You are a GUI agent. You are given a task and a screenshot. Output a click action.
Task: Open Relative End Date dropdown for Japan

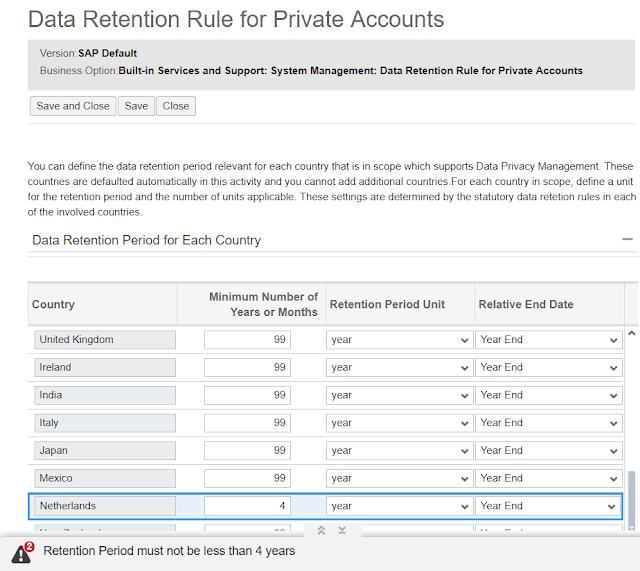pyautogui.click(x=548, y=451)
